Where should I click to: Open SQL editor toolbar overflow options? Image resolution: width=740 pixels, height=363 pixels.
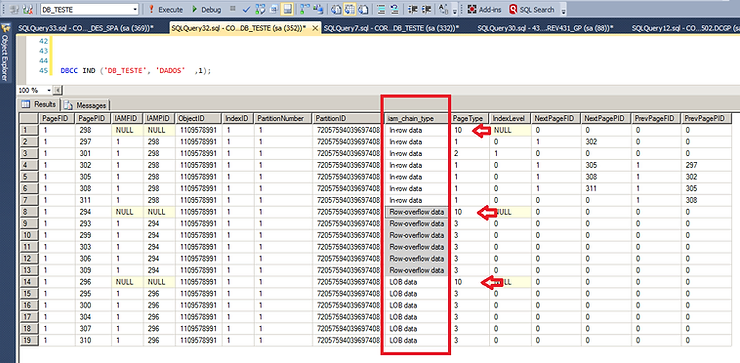coord(455,10)
